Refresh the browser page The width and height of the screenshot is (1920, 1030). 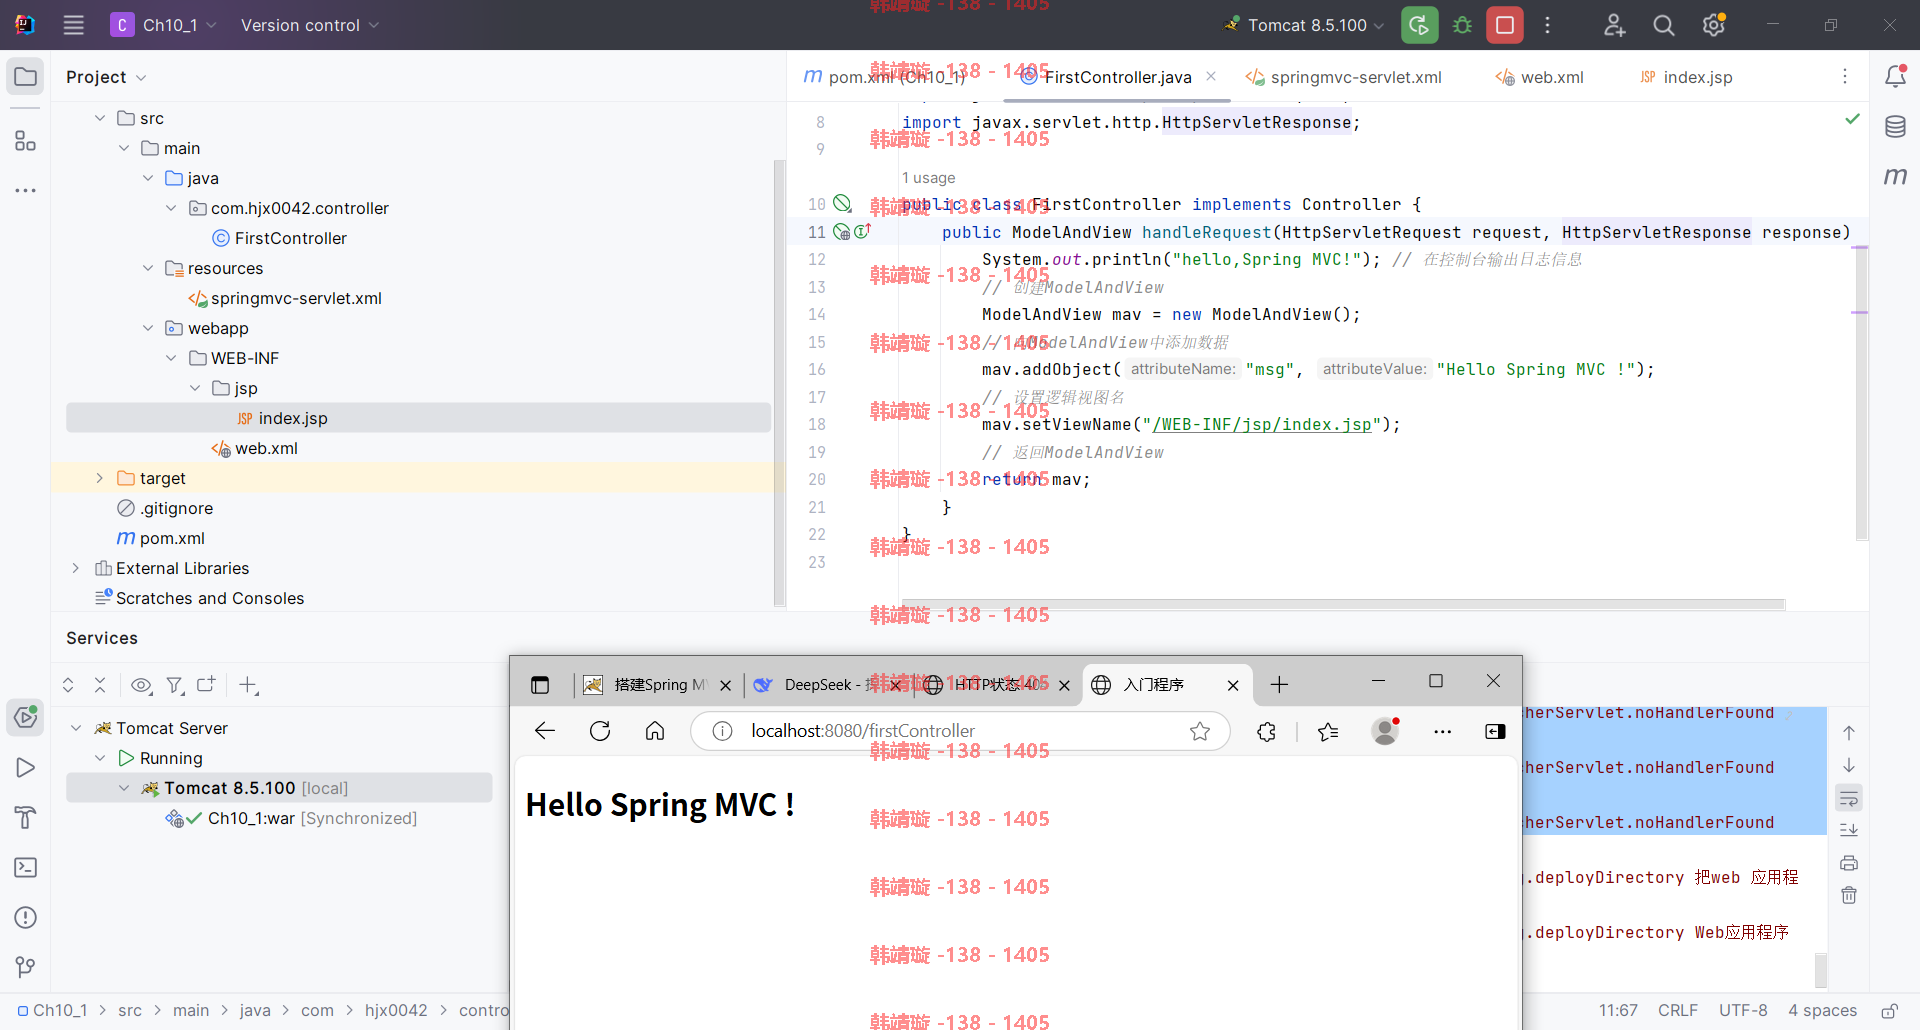(600, 731)
